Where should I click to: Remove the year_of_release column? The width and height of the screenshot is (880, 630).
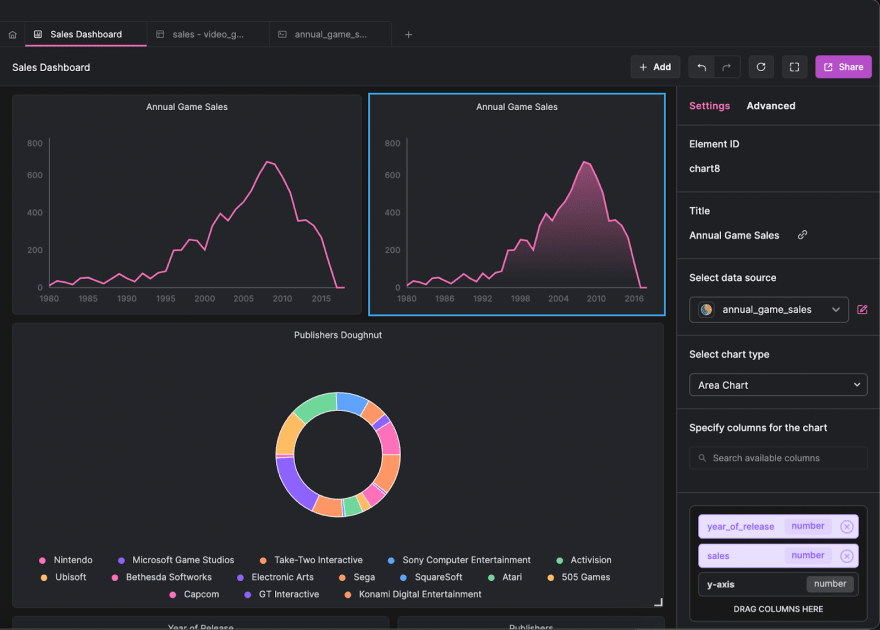pyautogui.click(x=846, y=526)
